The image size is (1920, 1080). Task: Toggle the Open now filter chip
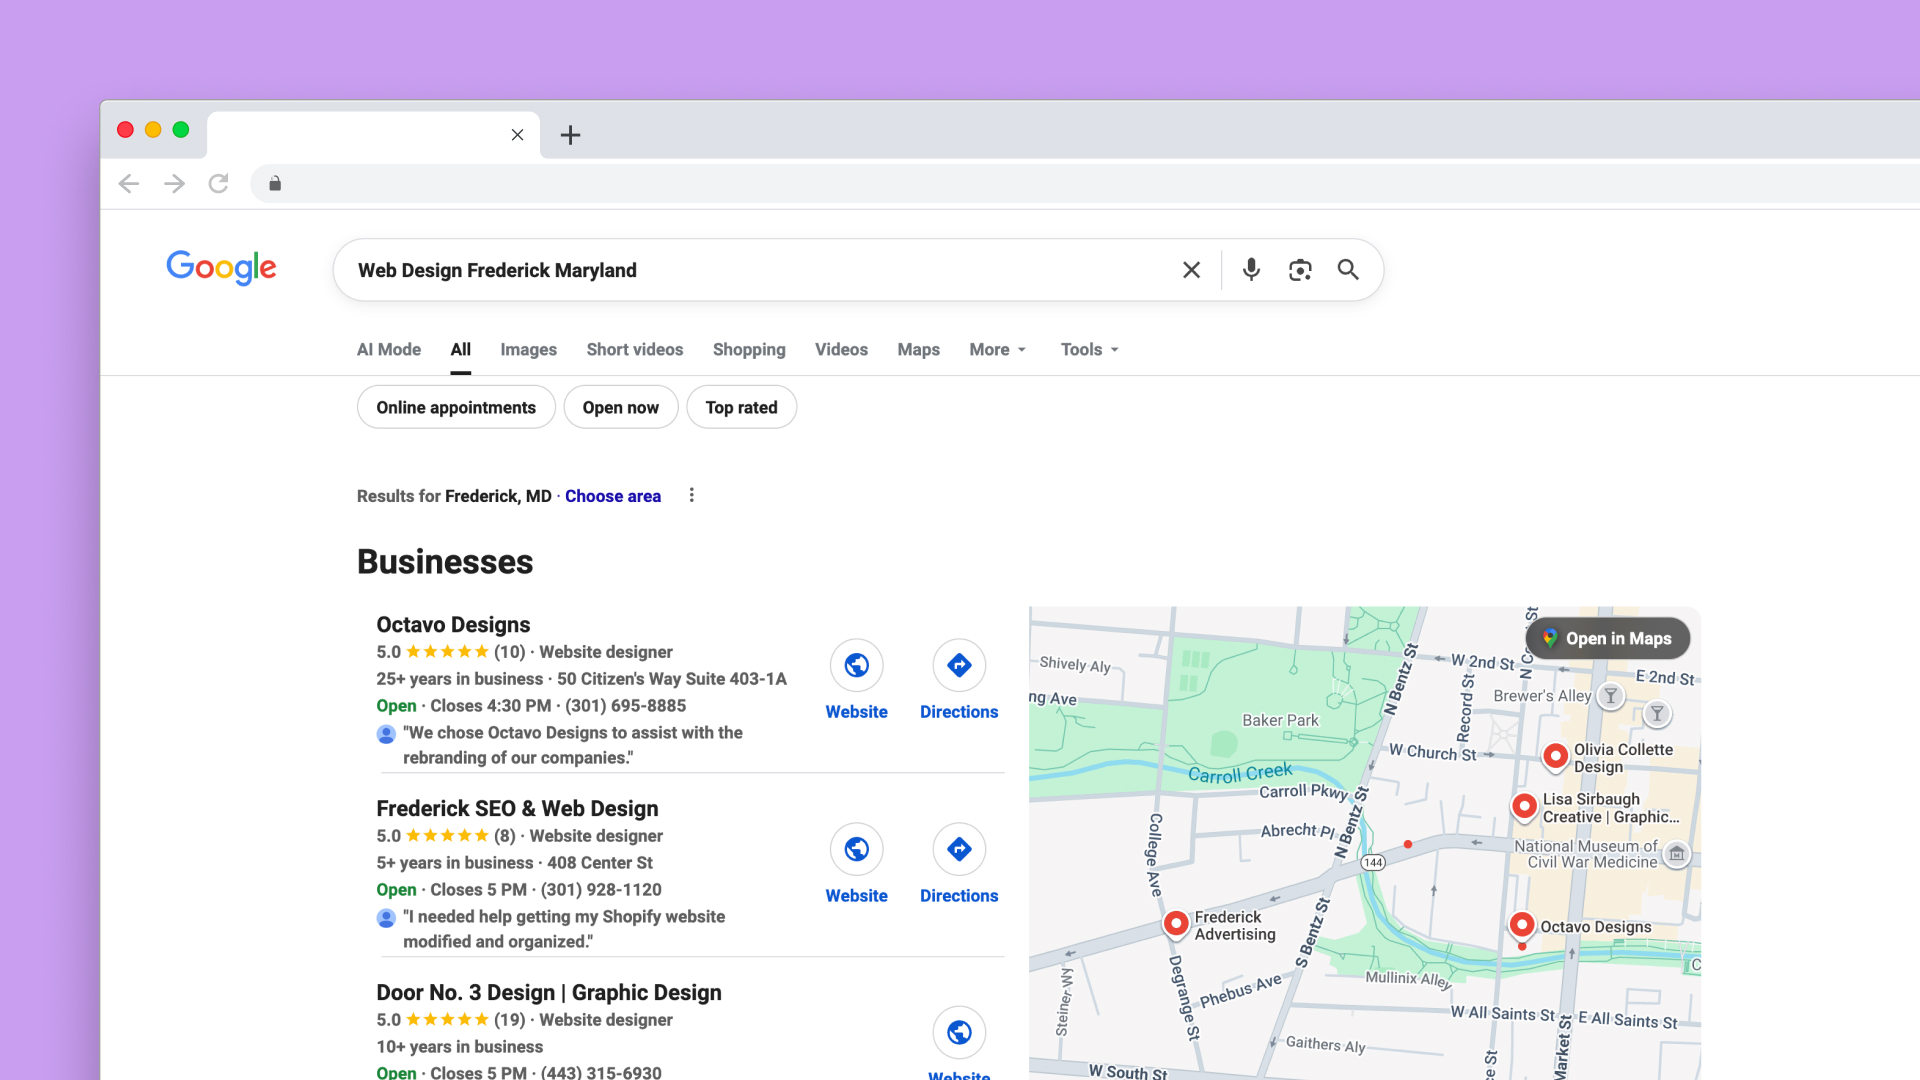(x=620, y=407)
